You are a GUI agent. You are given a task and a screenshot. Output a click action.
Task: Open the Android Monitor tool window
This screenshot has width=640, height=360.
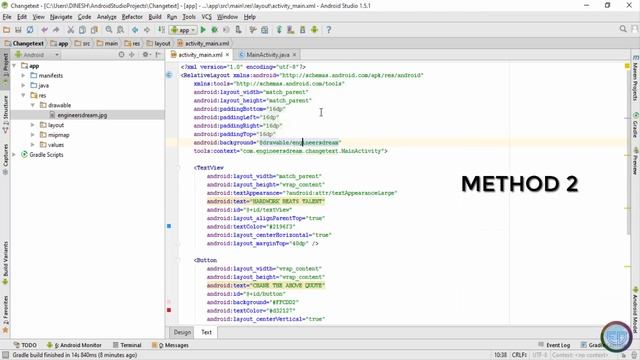click(x=74, y=345)
